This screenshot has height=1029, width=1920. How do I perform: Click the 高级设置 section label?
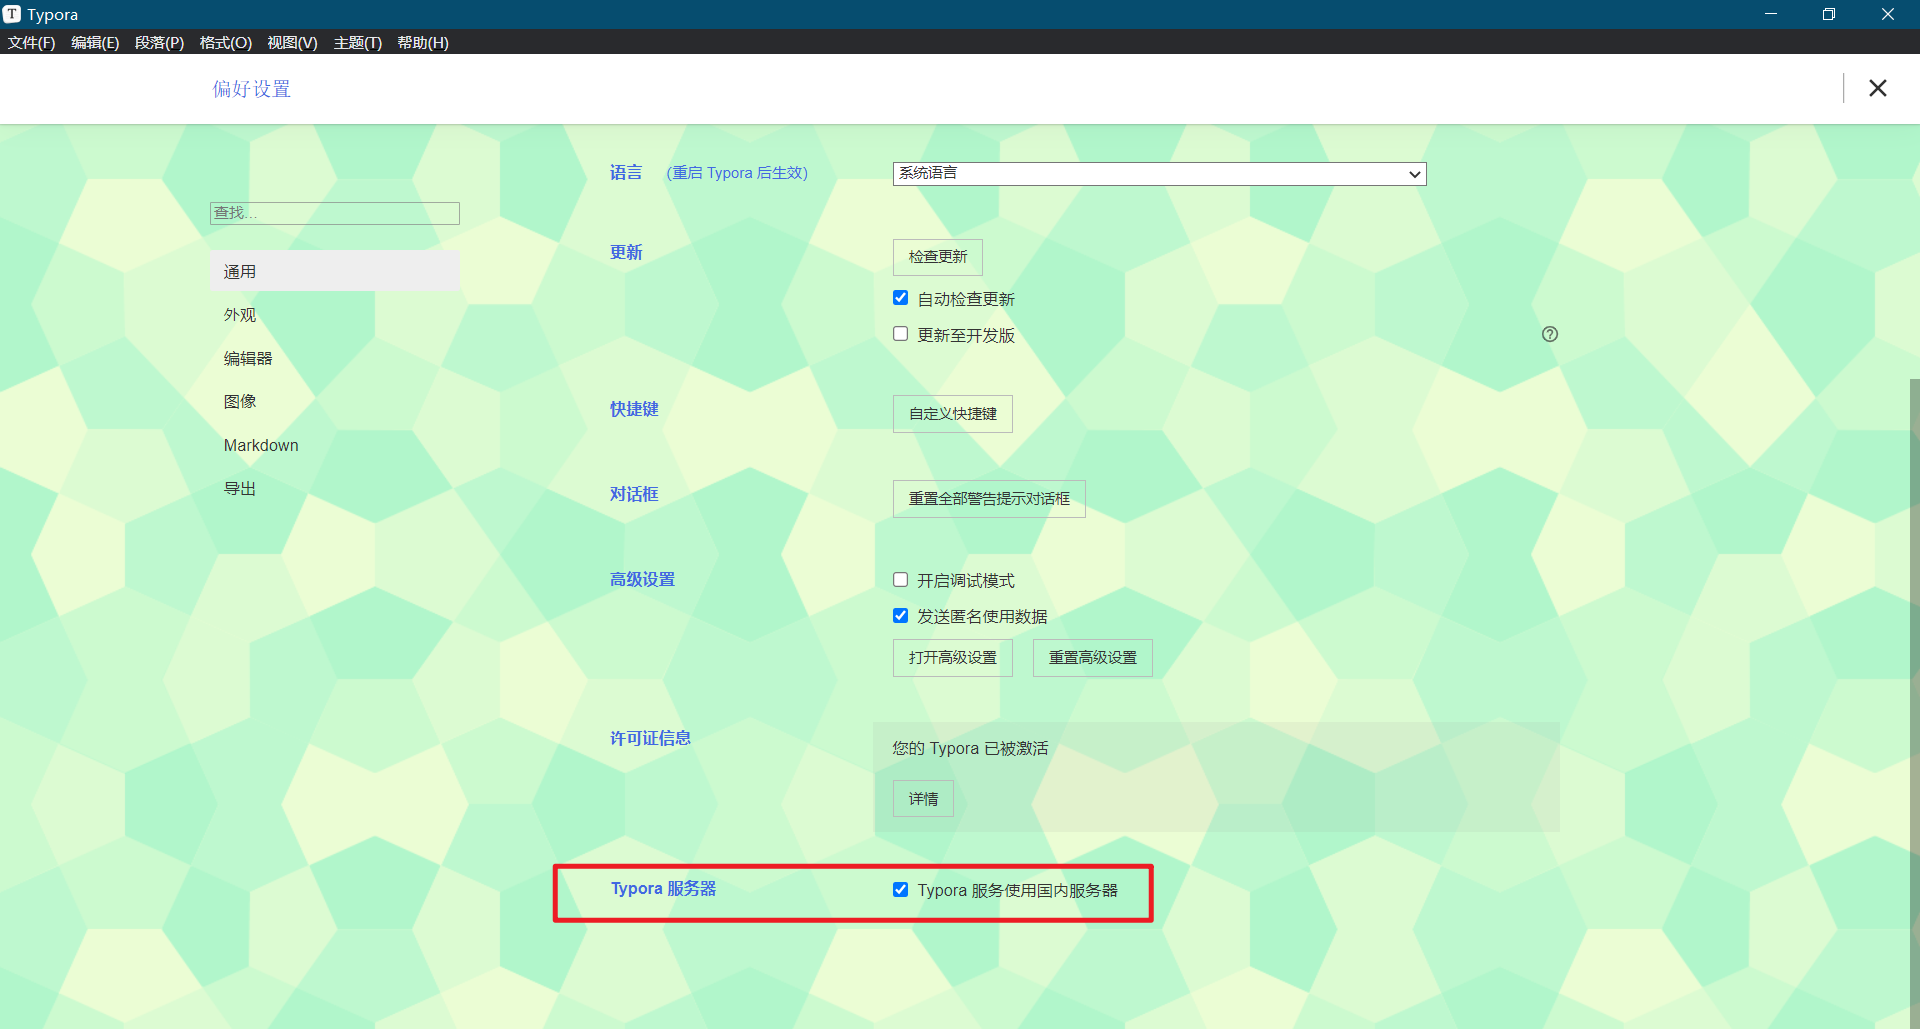tap(643, 579)
